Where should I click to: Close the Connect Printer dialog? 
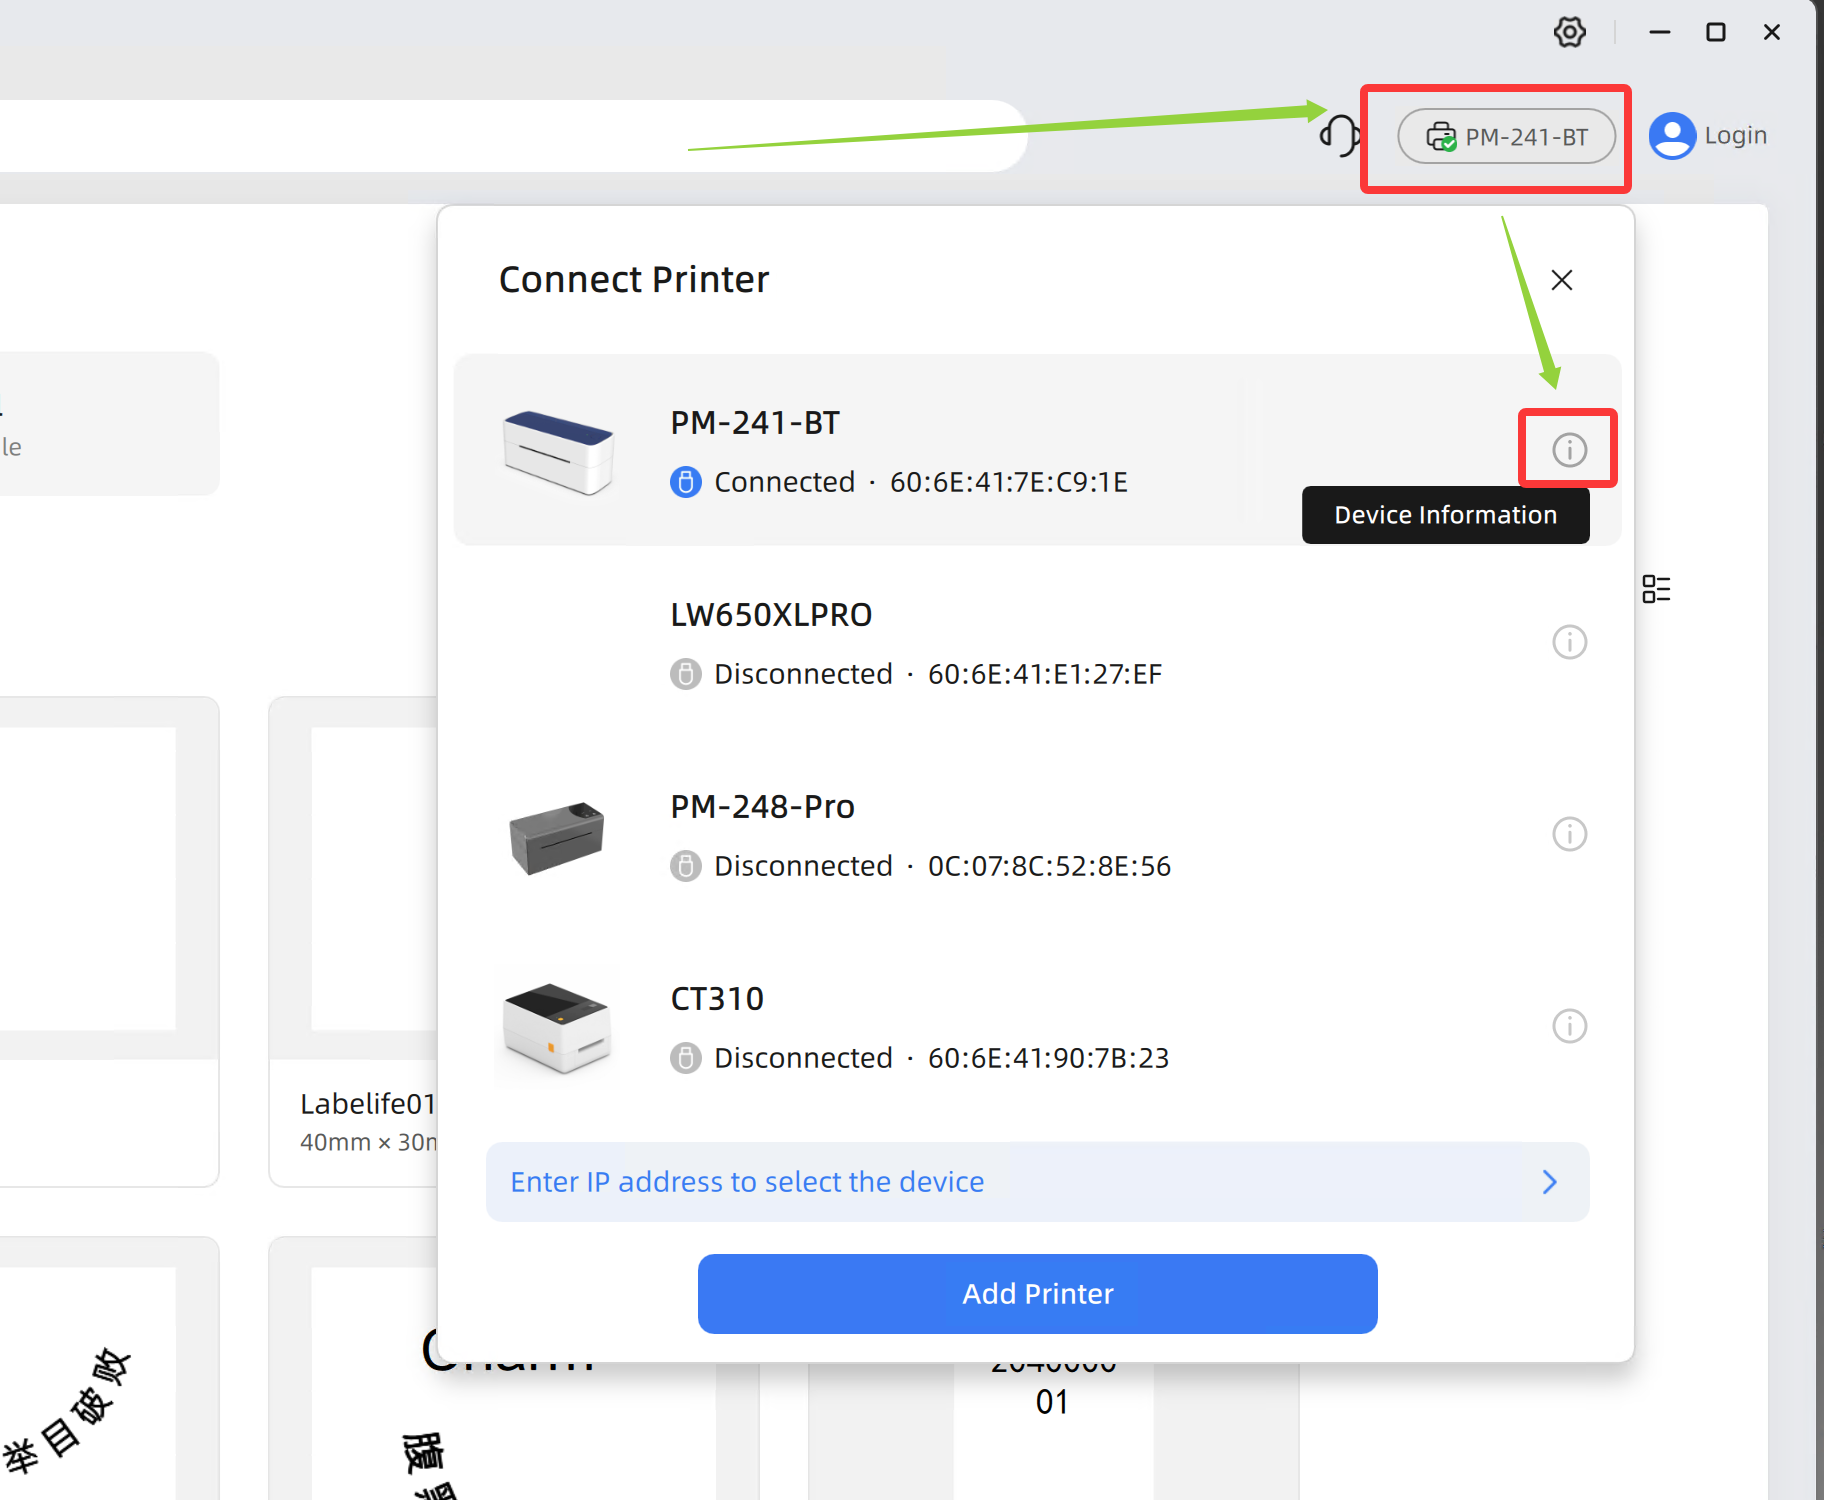pyautogui.click(x=1562, y=280)
